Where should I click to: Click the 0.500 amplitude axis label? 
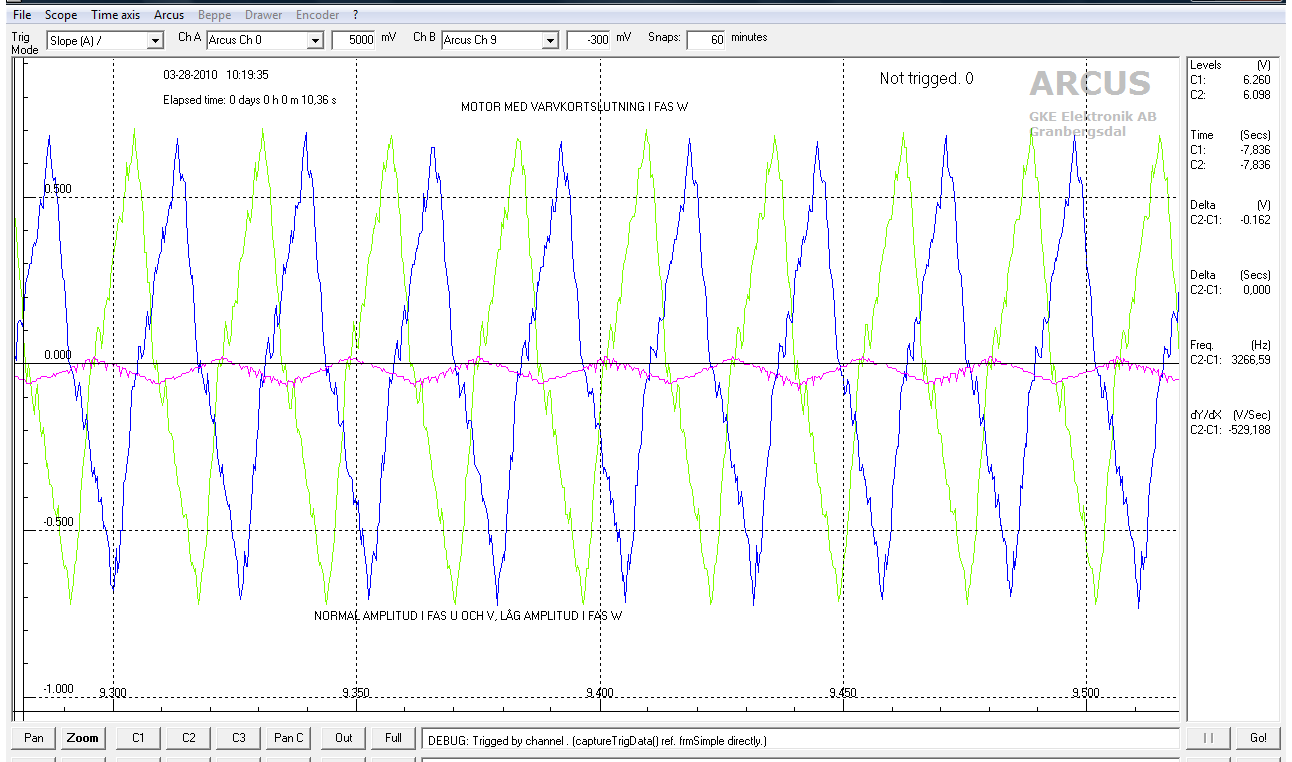[58, 189]
